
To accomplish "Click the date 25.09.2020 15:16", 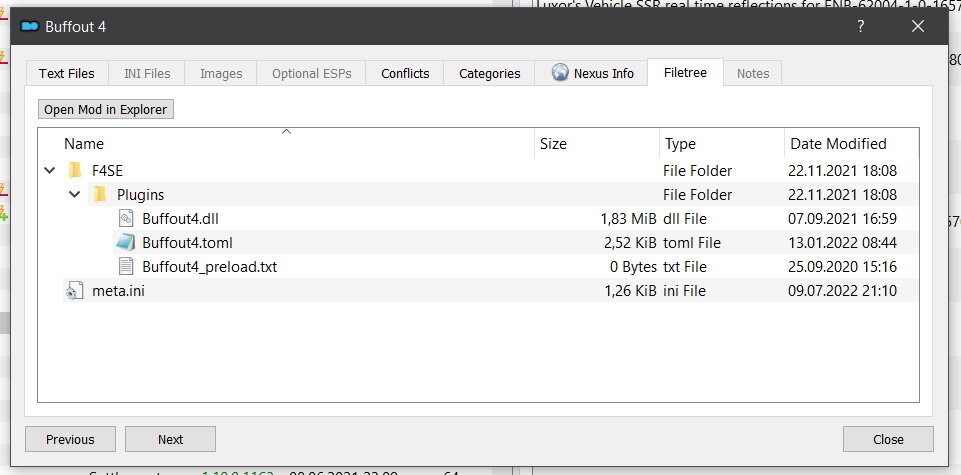I will click(842, 267).
